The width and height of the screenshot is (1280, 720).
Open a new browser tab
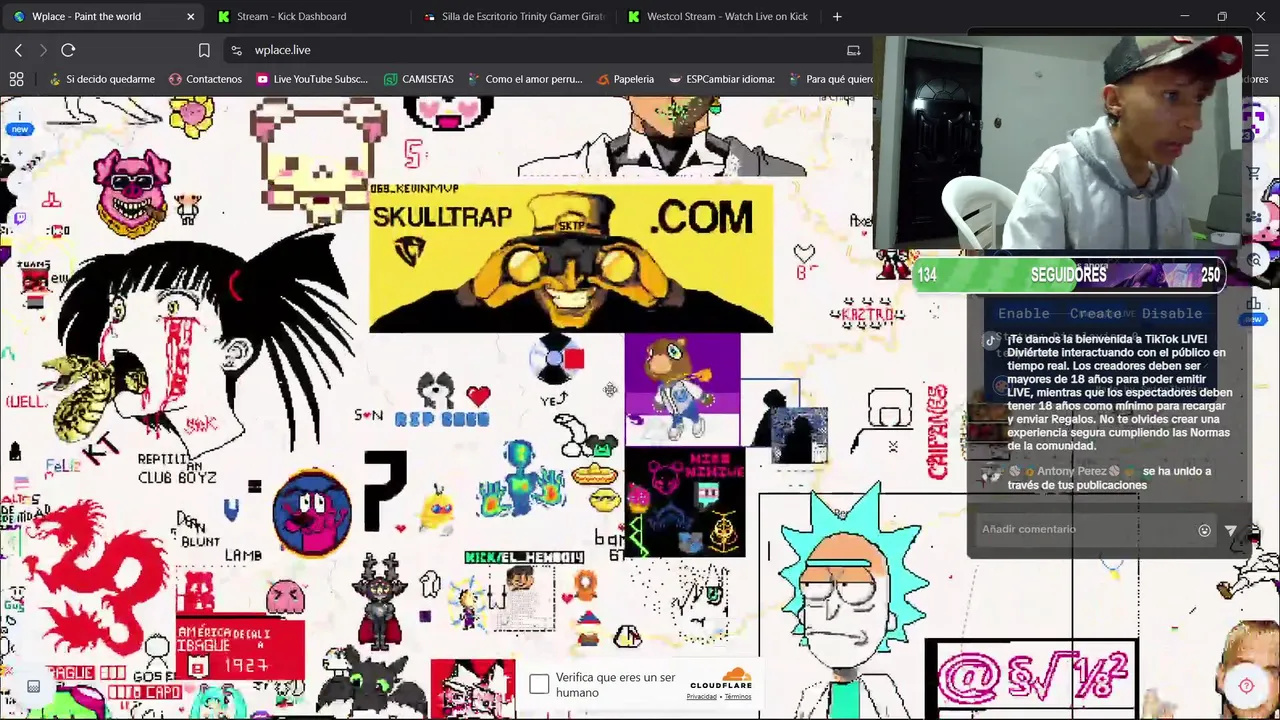point(837,16)
